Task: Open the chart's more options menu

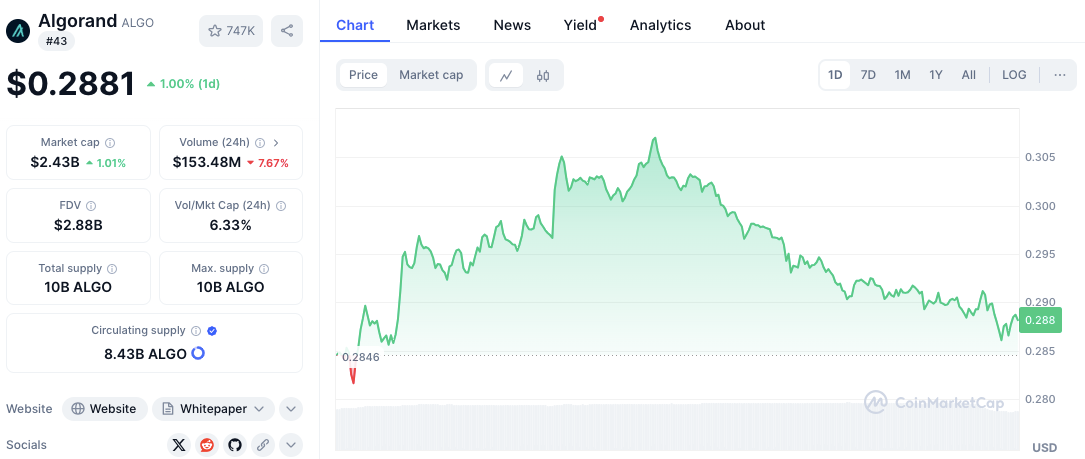Action: point(1059,75)
